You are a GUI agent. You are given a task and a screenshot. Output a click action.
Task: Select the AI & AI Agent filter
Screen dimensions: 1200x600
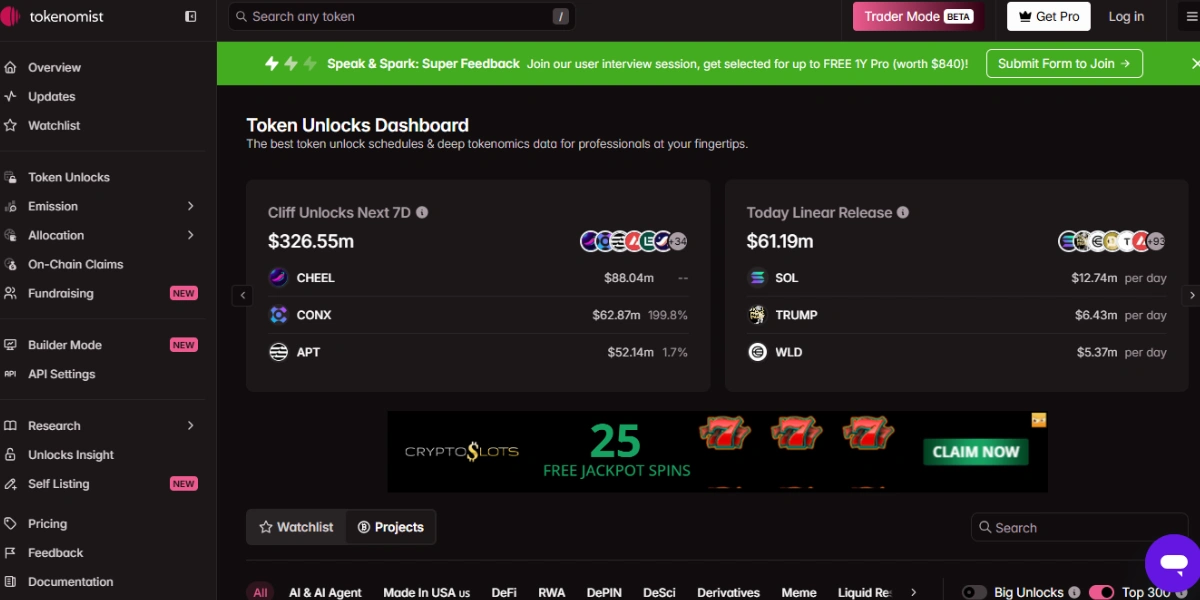[325, 593]
